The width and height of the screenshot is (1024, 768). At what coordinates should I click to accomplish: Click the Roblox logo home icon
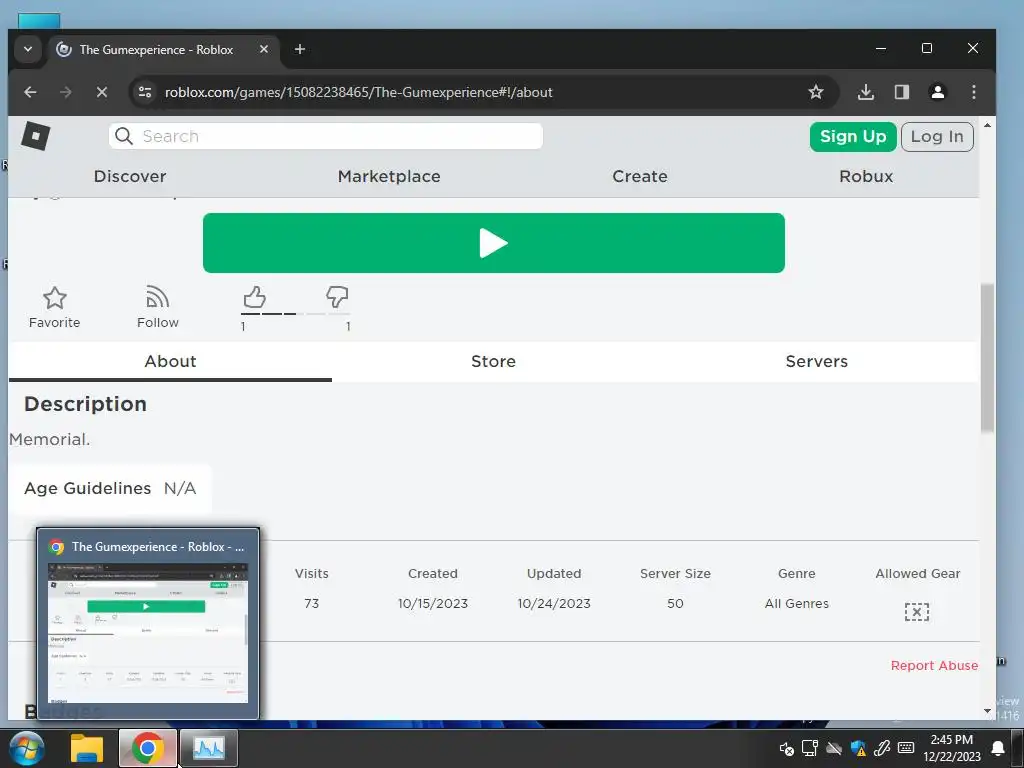(x=35, y=136)
